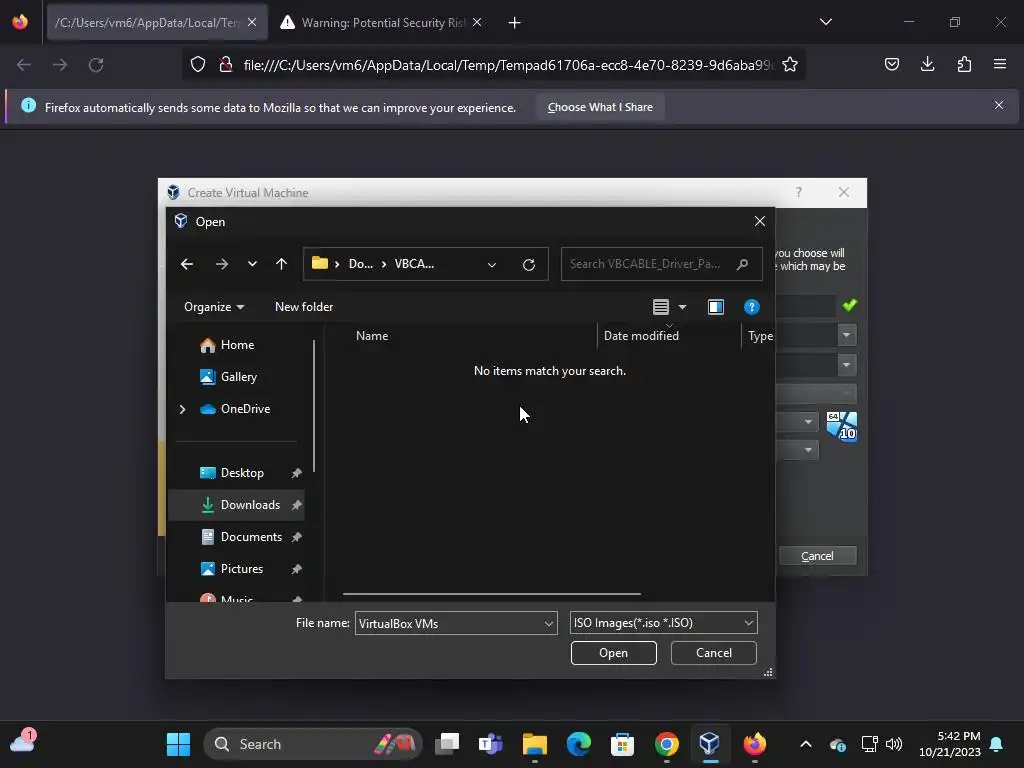Image resolution: width=1024 pixels, height=768 pixels.
Task: Expand the File name history dropdown
Action: pyautogui.click(x=549, y=623)
